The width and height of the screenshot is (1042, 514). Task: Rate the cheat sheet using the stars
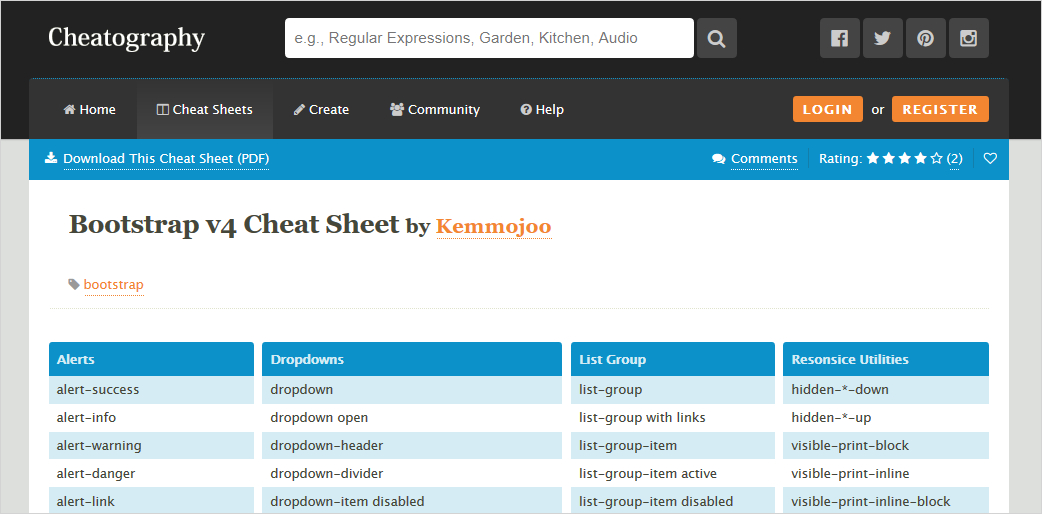pyautogui.click(x=904, y=158)
